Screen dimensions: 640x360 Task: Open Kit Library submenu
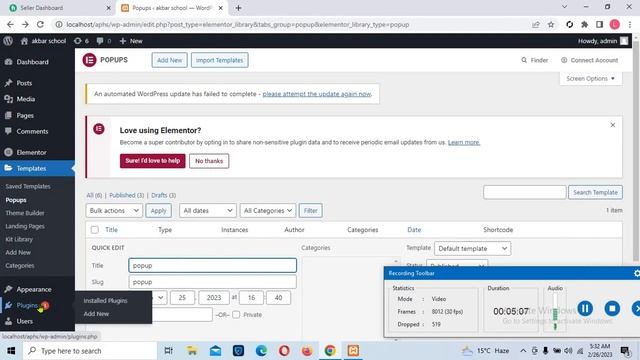tap(19, 239)
